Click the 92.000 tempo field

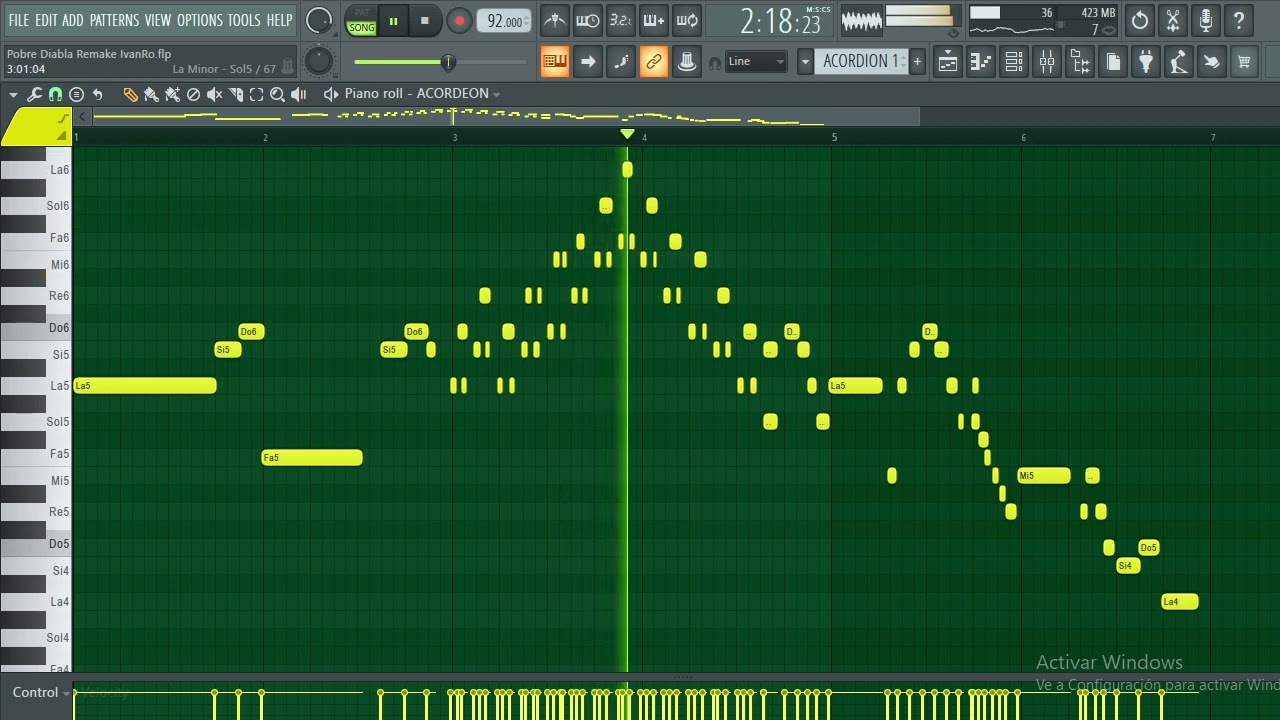coord(504,21)
